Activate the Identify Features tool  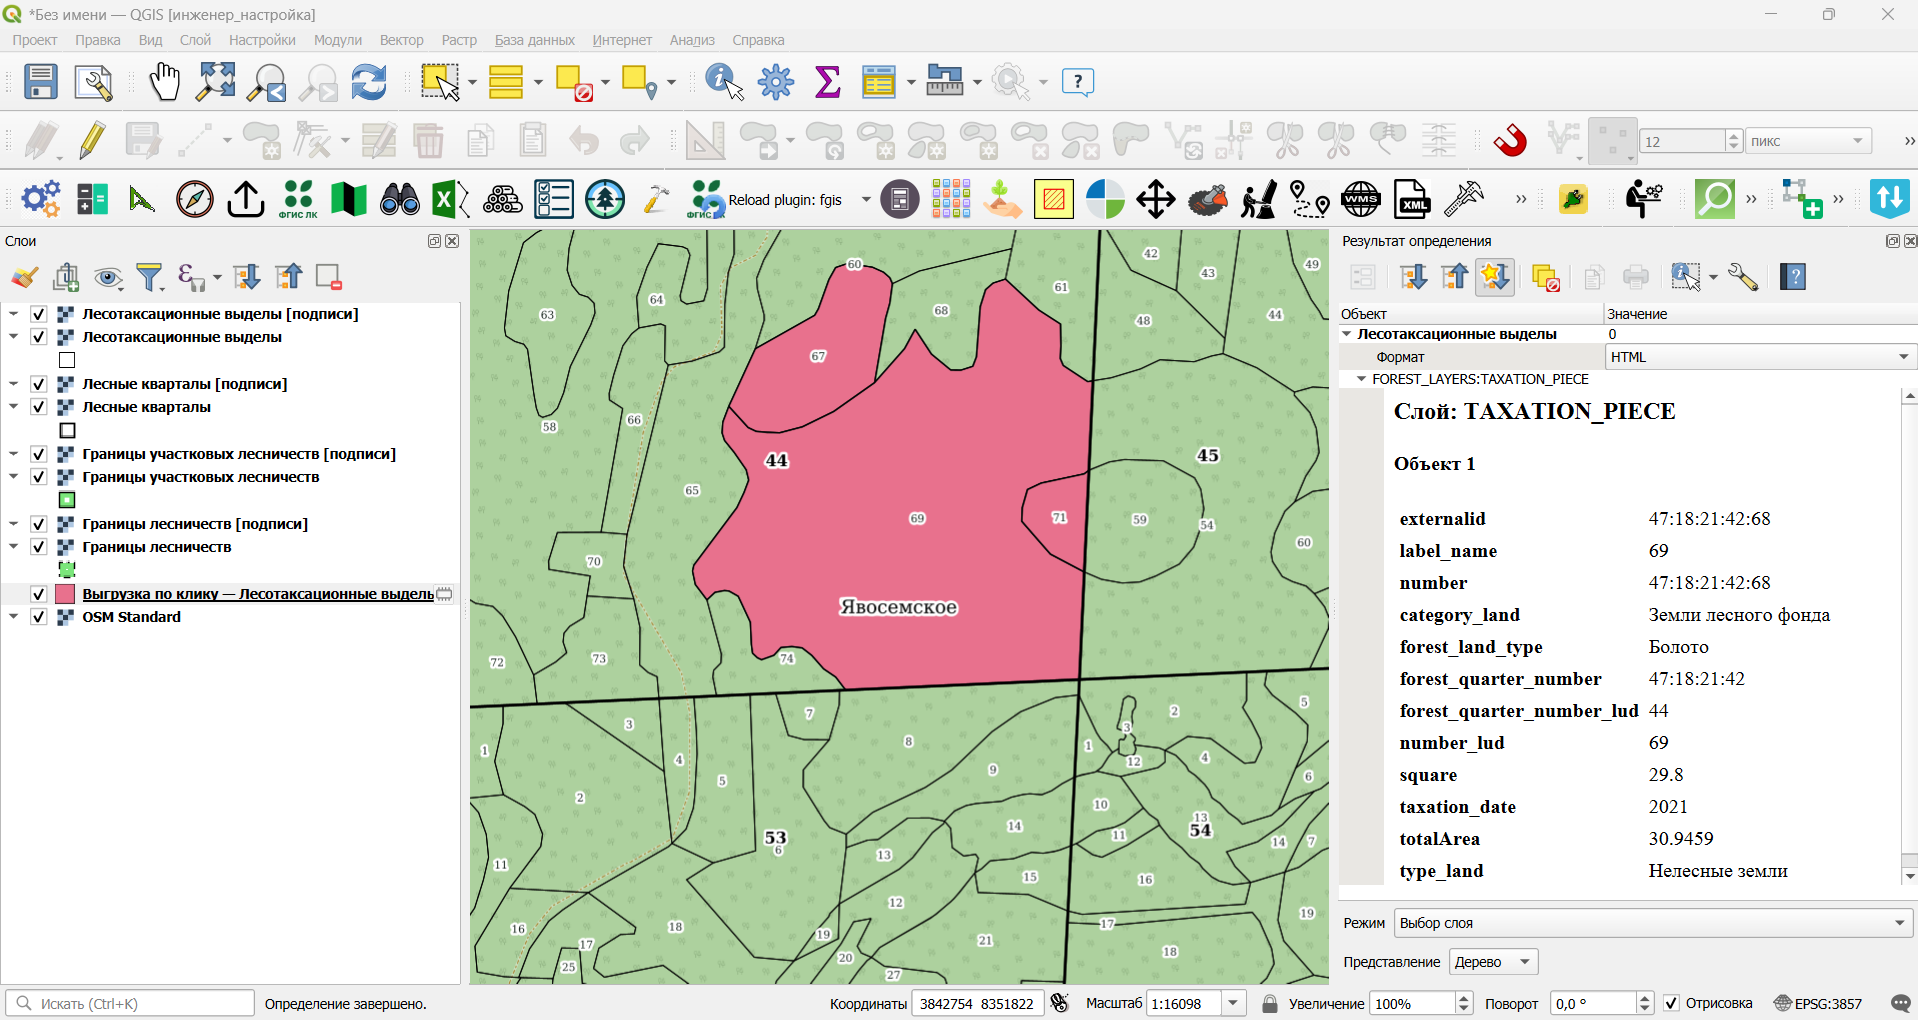[x=724, y=82]
